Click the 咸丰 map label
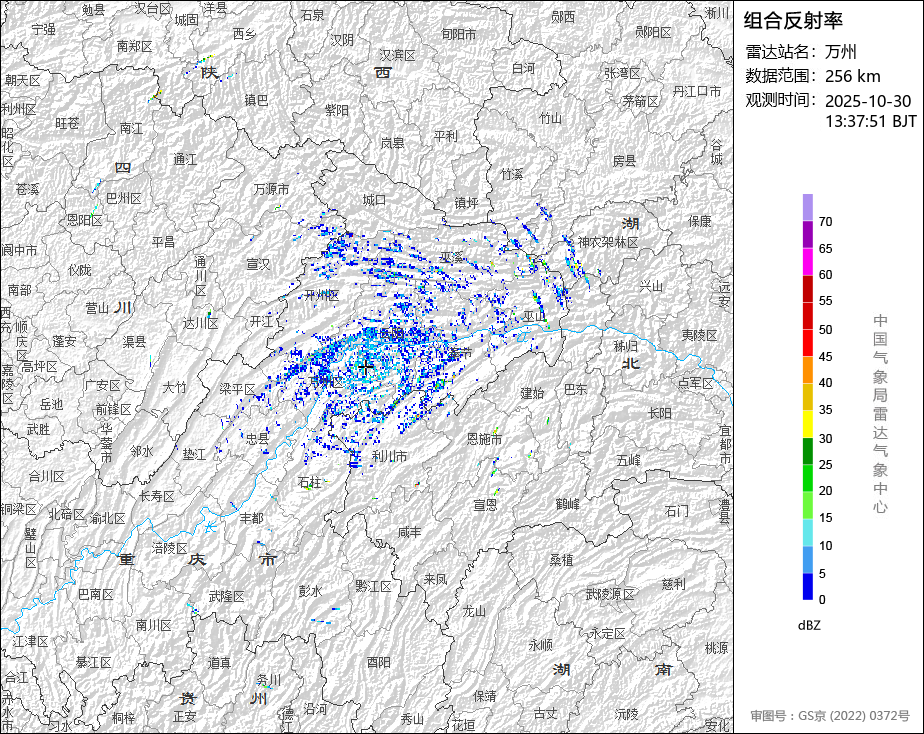This screenshot has height=734, width=924. point(410,533)
